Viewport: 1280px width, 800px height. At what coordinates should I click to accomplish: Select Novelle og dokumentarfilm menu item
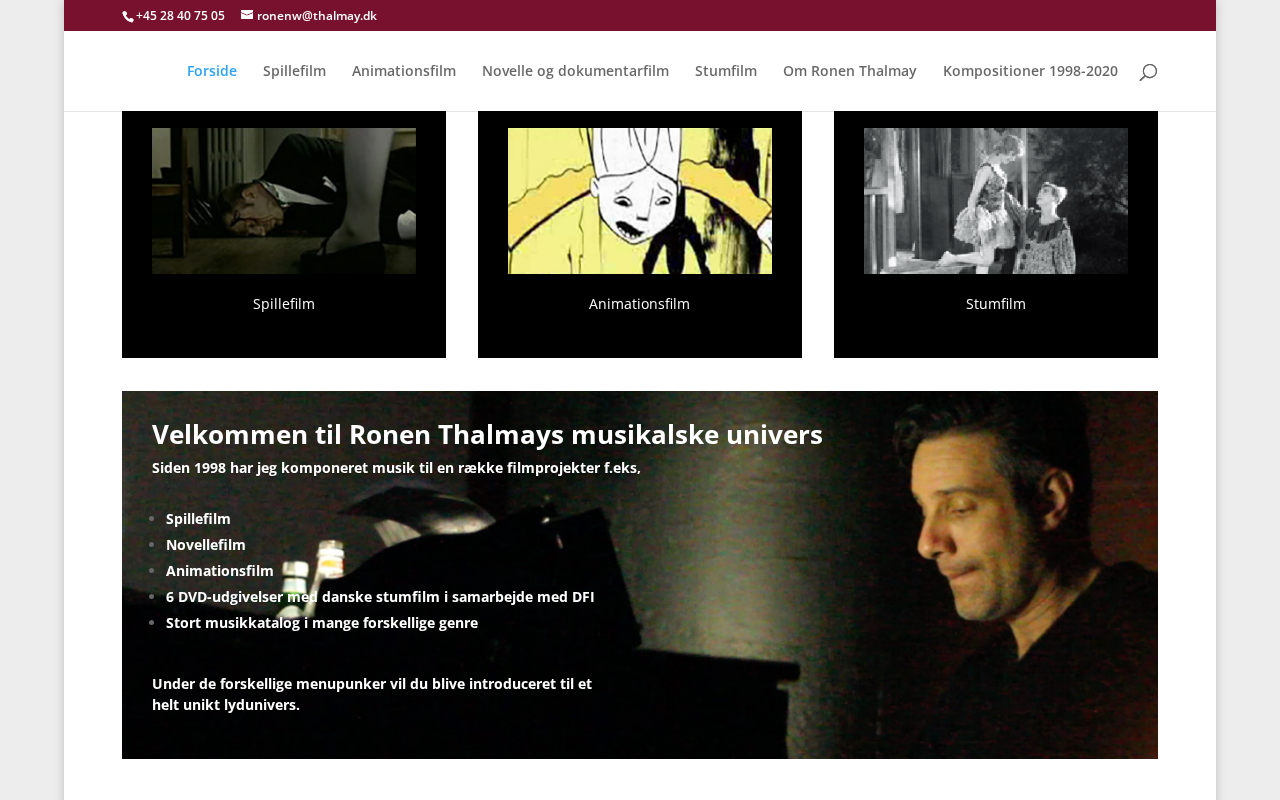(575, 71)
